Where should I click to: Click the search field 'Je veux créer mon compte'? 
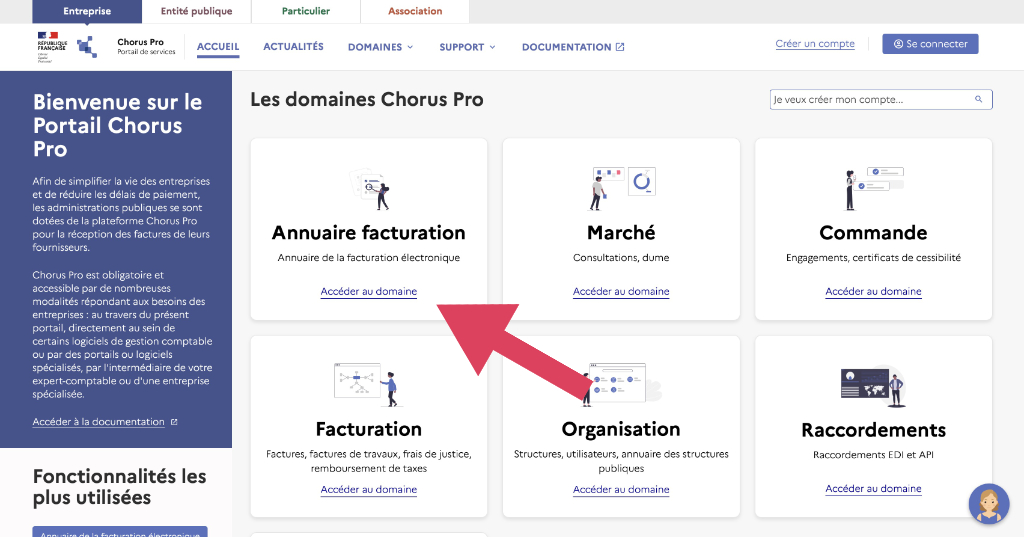(881, 99)
